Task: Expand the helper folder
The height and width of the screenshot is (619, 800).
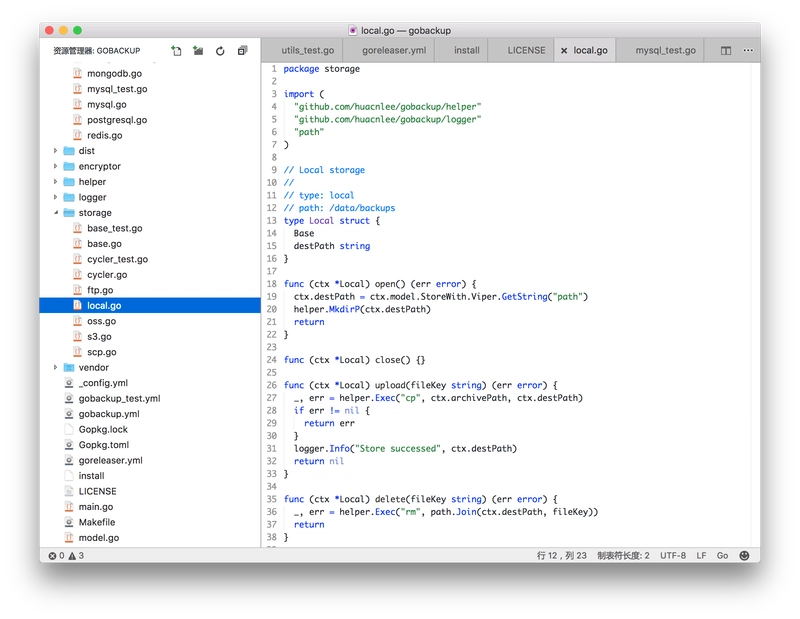Action: point(55,182)
